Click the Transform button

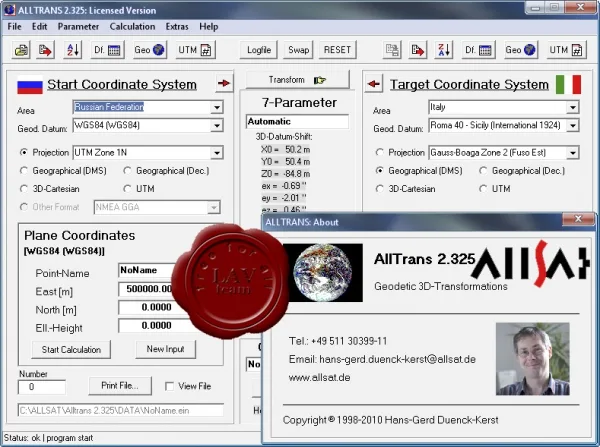click(297, 80)
